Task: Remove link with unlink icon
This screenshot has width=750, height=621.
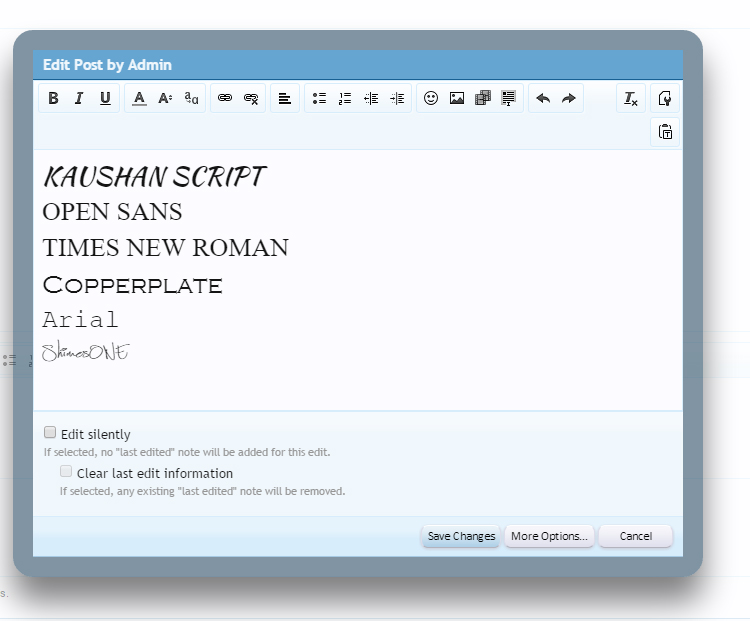Action: tap(251, 98)
